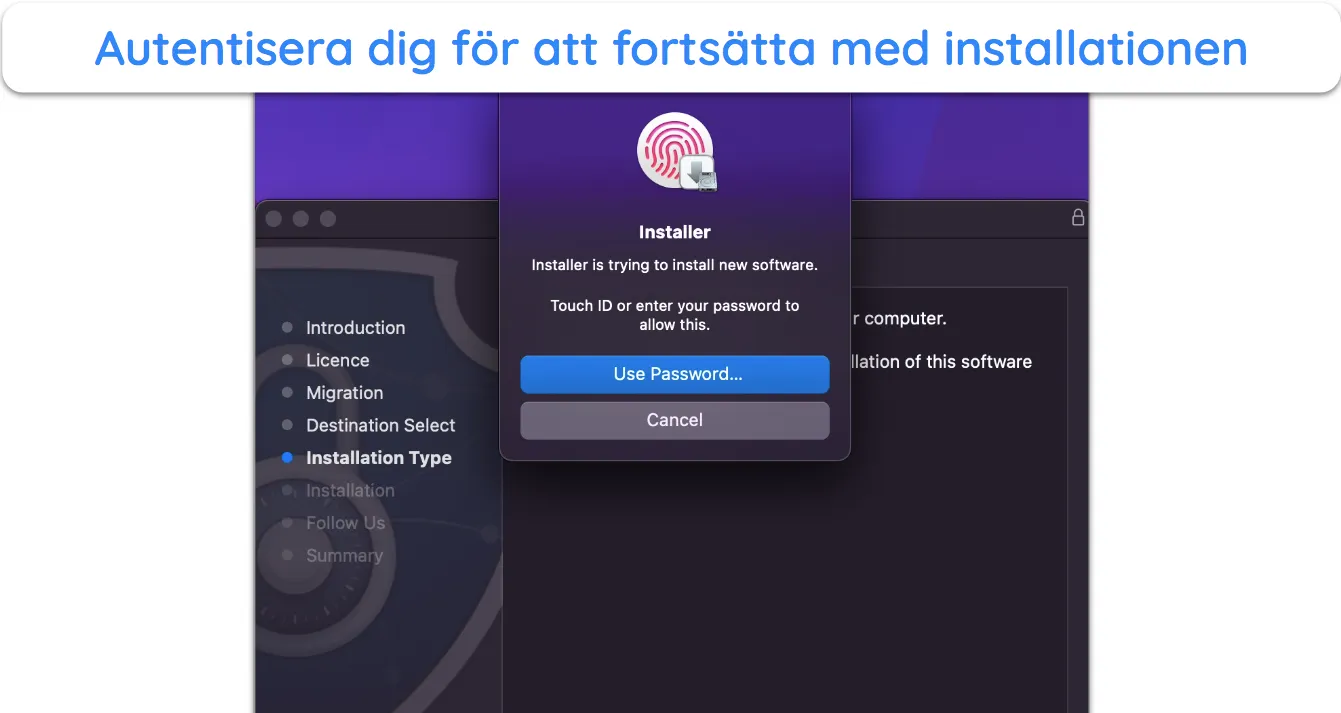
Task: Open the Licence step
Action: pyautogui.click(x=337, y=360)
